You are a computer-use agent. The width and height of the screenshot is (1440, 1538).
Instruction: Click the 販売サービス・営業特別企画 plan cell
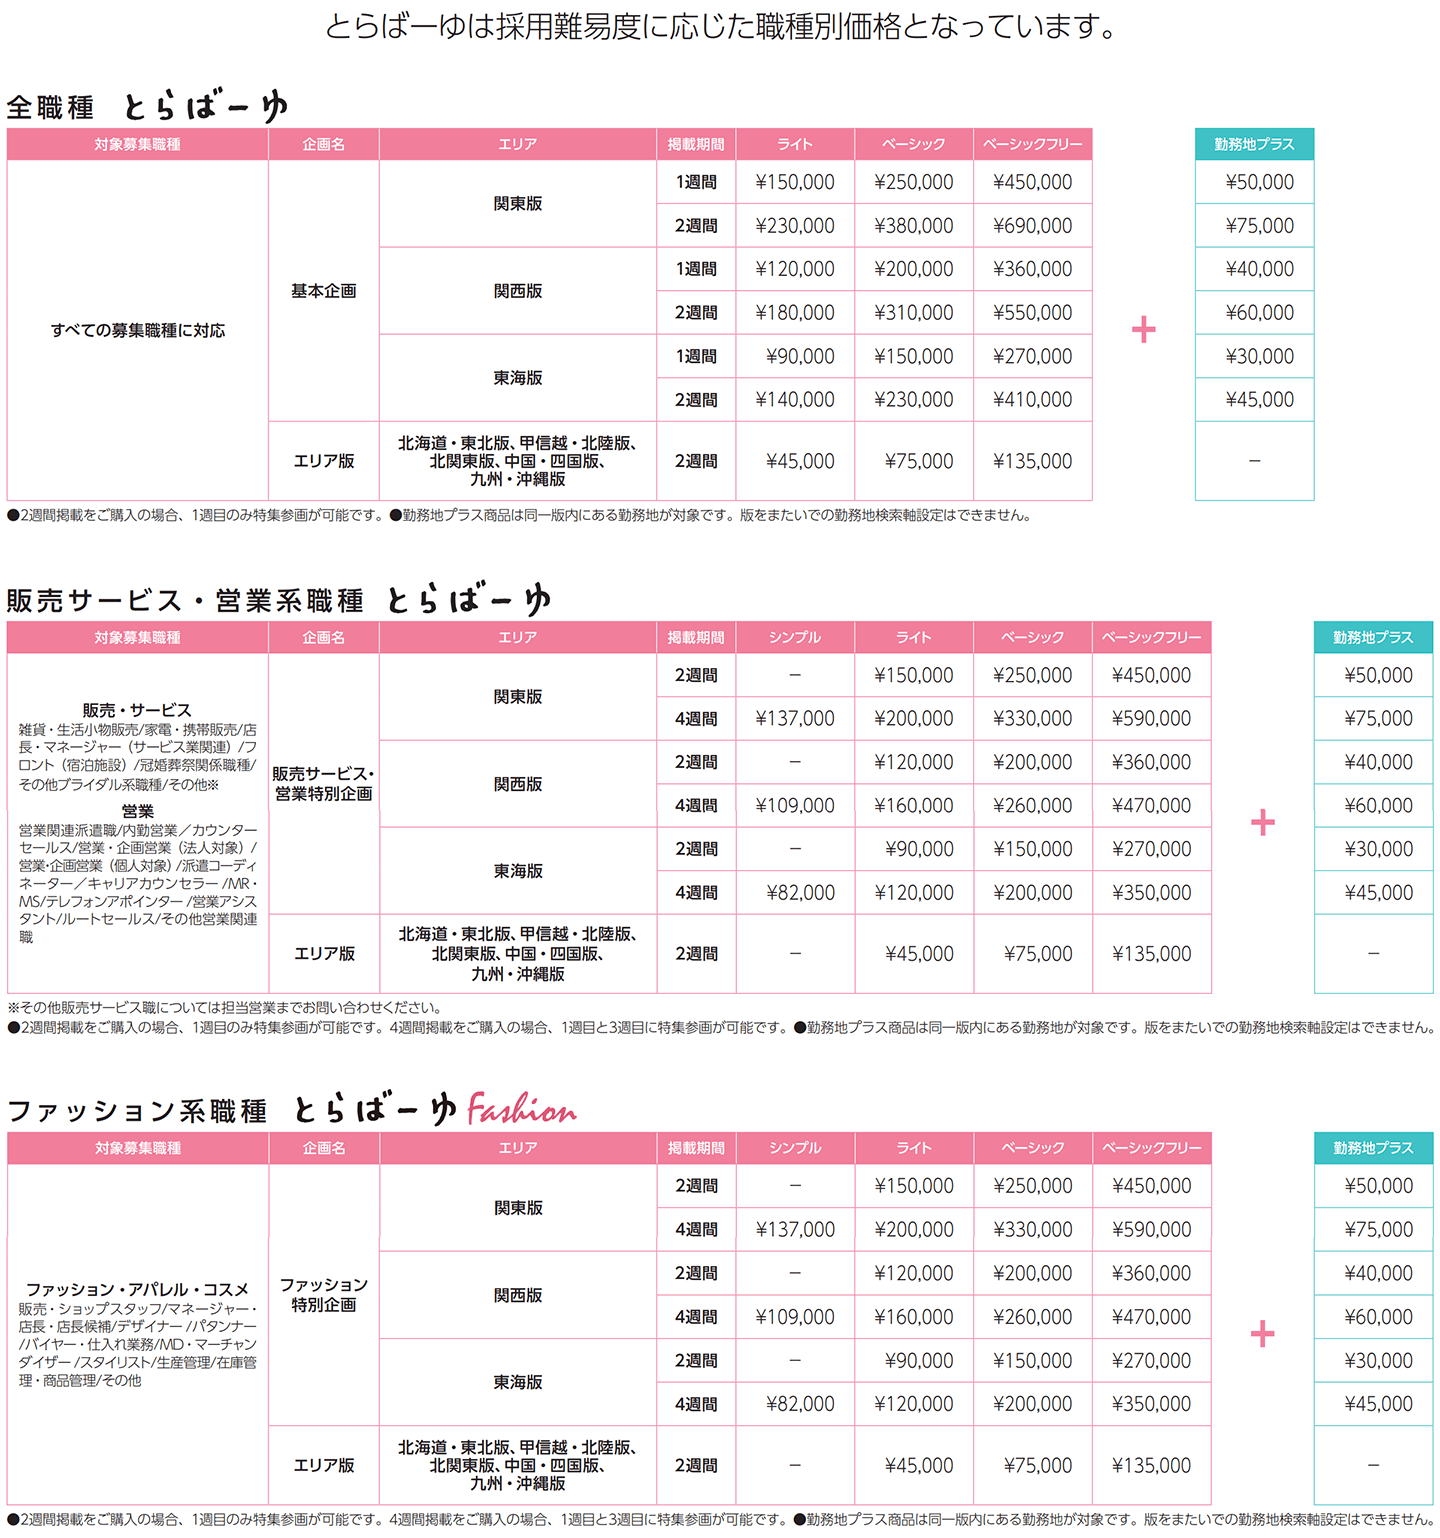click(x=324, y=784)
